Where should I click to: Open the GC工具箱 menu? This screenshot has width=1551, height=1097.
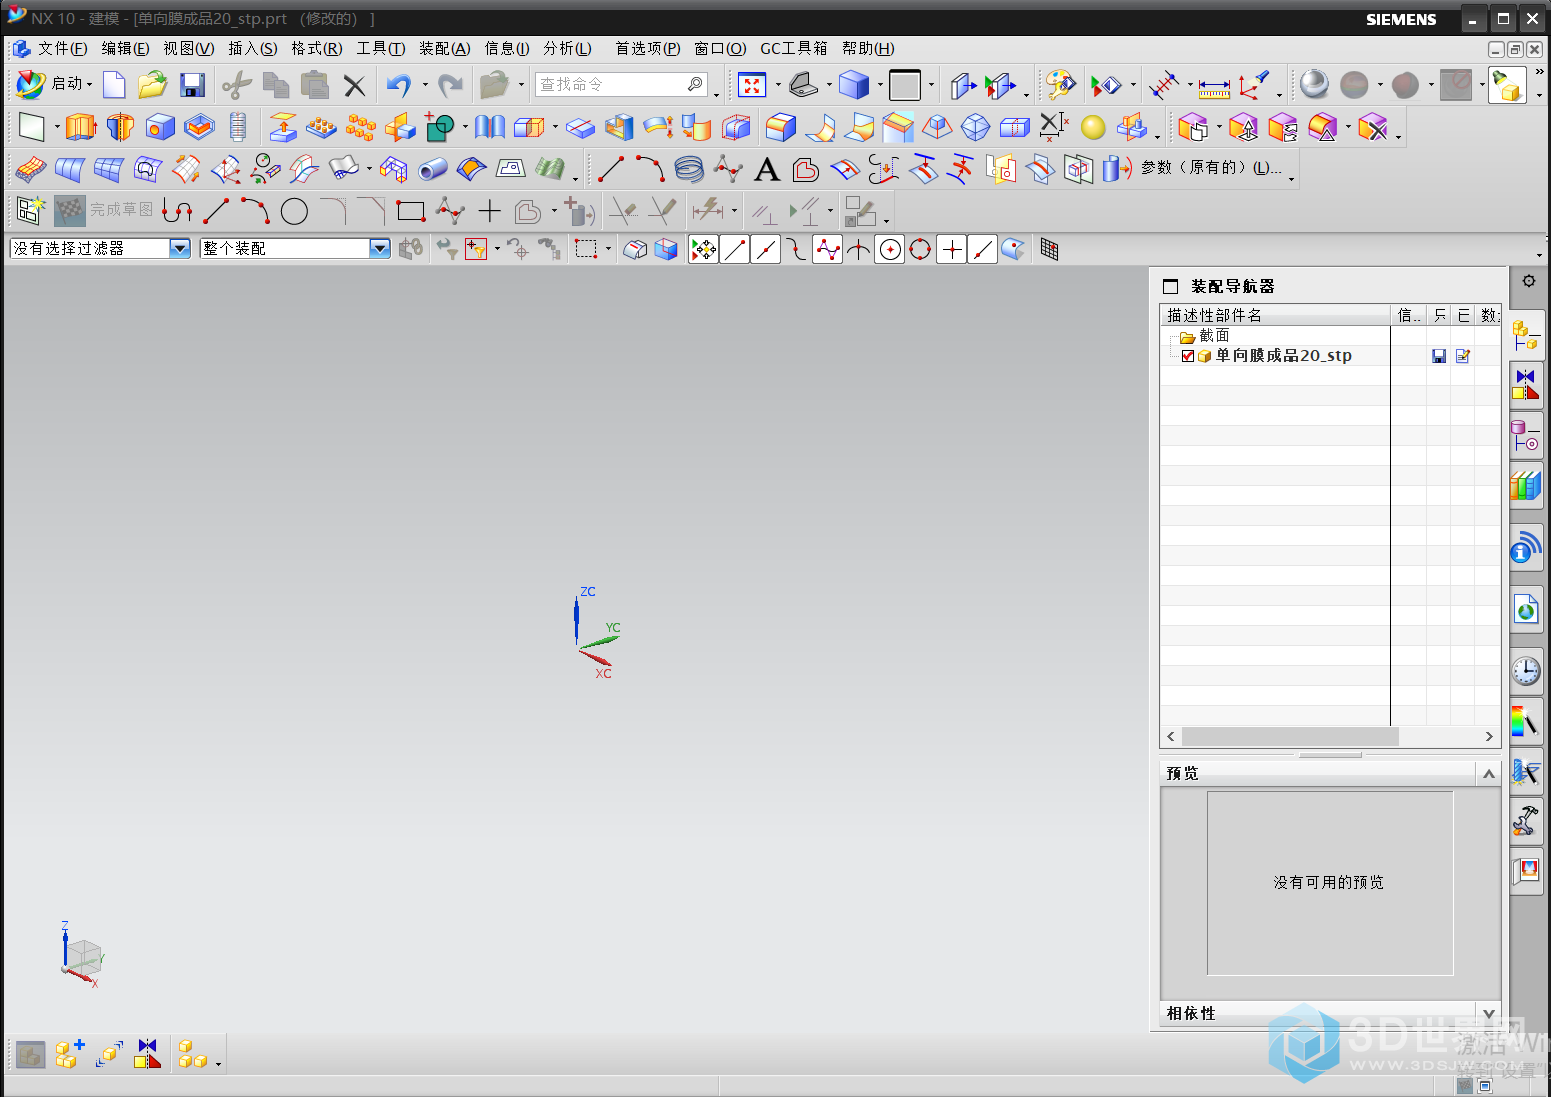coord(794,48)
